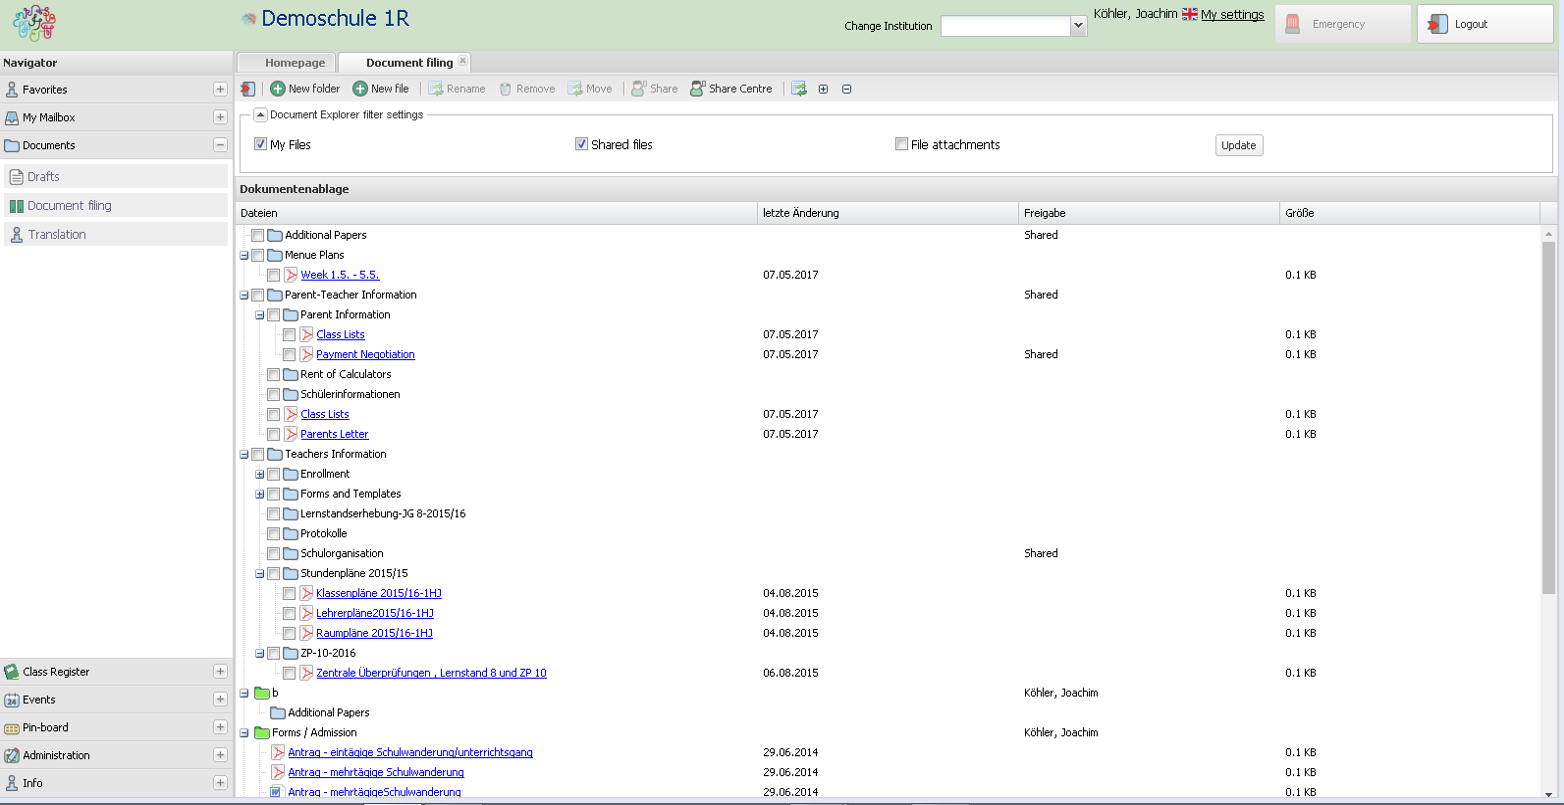1564x805 pixels.
Task: Click the New folder toolbar icon
Action: (277, 89)
